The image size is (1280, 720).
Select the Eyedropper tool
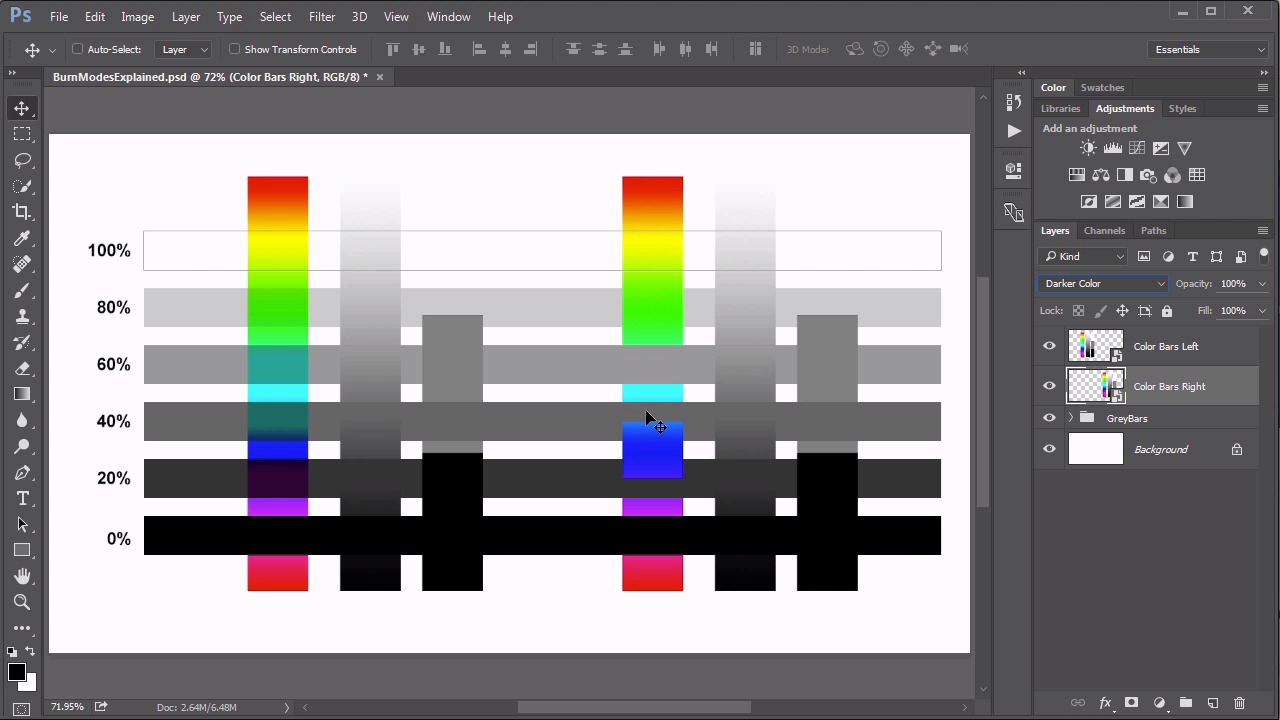pos(22,238)
